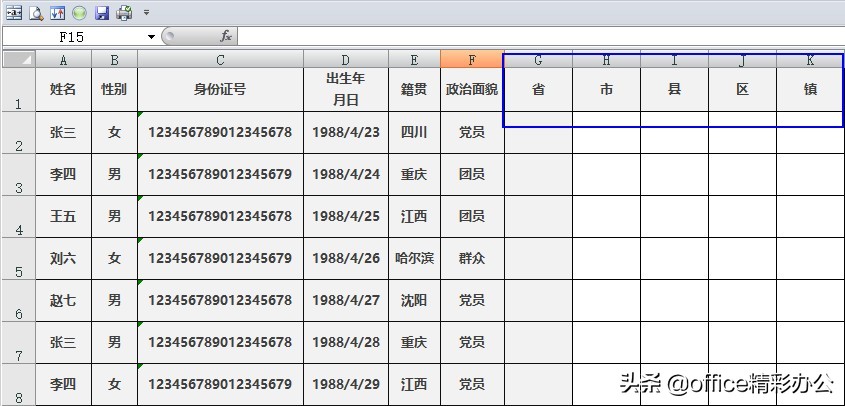Screen dimensions: 845x406
Task: Click the sort arrows icon in toolbar
Action: click(58, 13)
